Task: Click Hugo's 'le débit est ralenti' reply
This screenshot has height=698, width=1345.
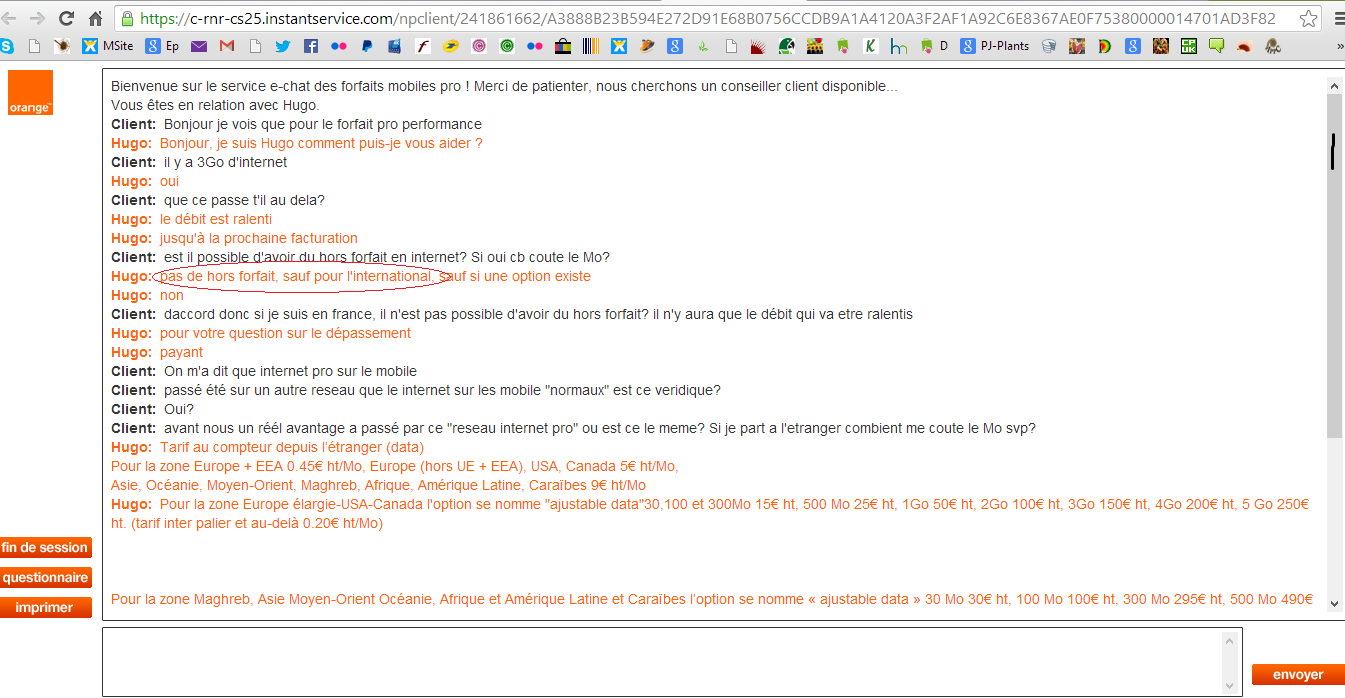Action: pos(216,219)
